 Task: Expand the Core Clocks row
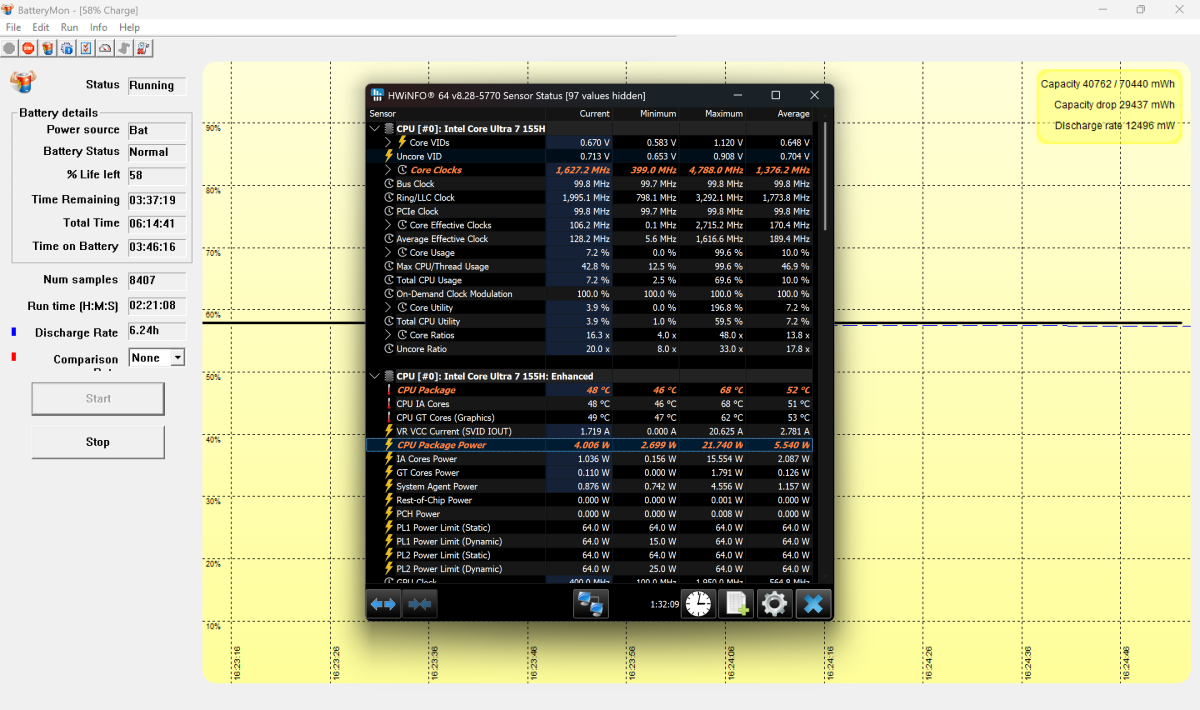(389, 170)
